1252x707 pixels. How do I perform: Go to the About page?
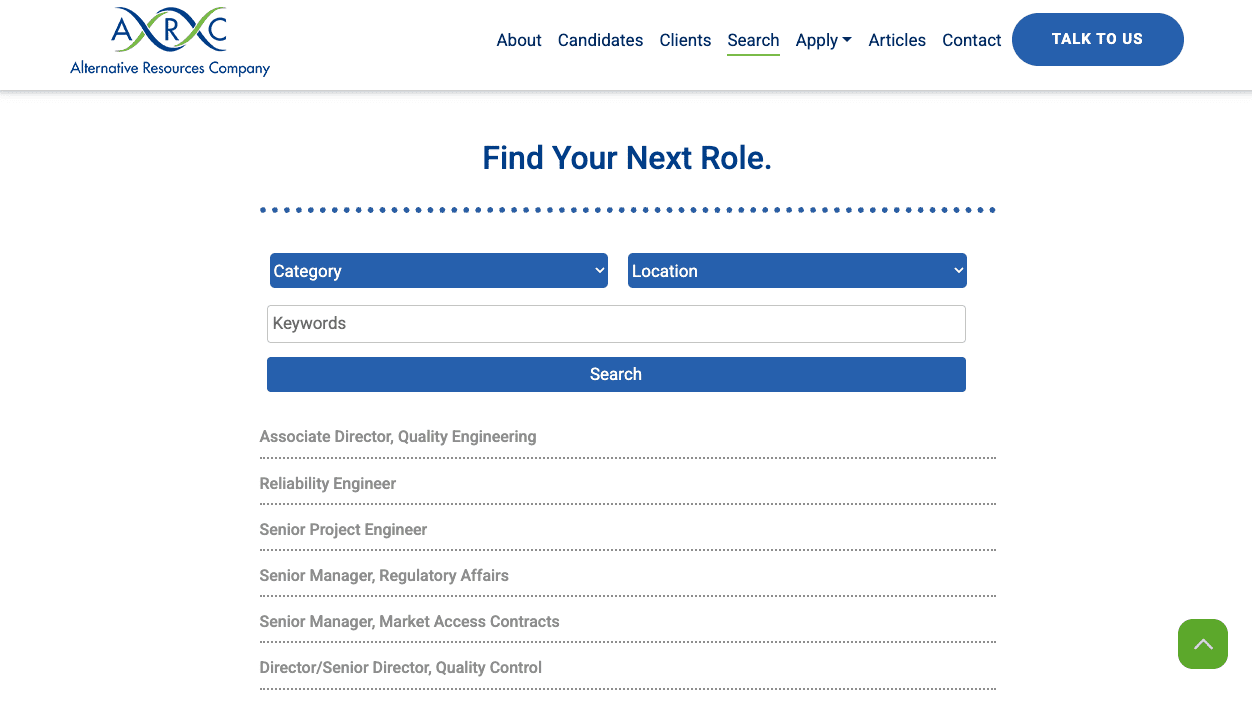pyautogui.click(x=519, y=40)
